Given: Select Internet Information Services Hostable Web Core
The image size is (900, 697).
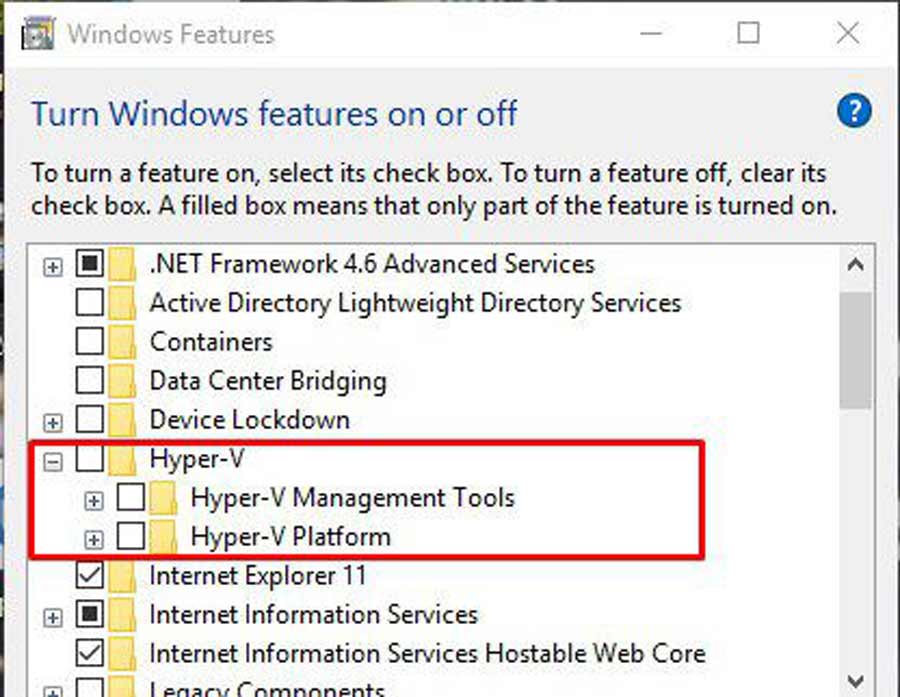Looking at the screenshot, I should point(427,654).
